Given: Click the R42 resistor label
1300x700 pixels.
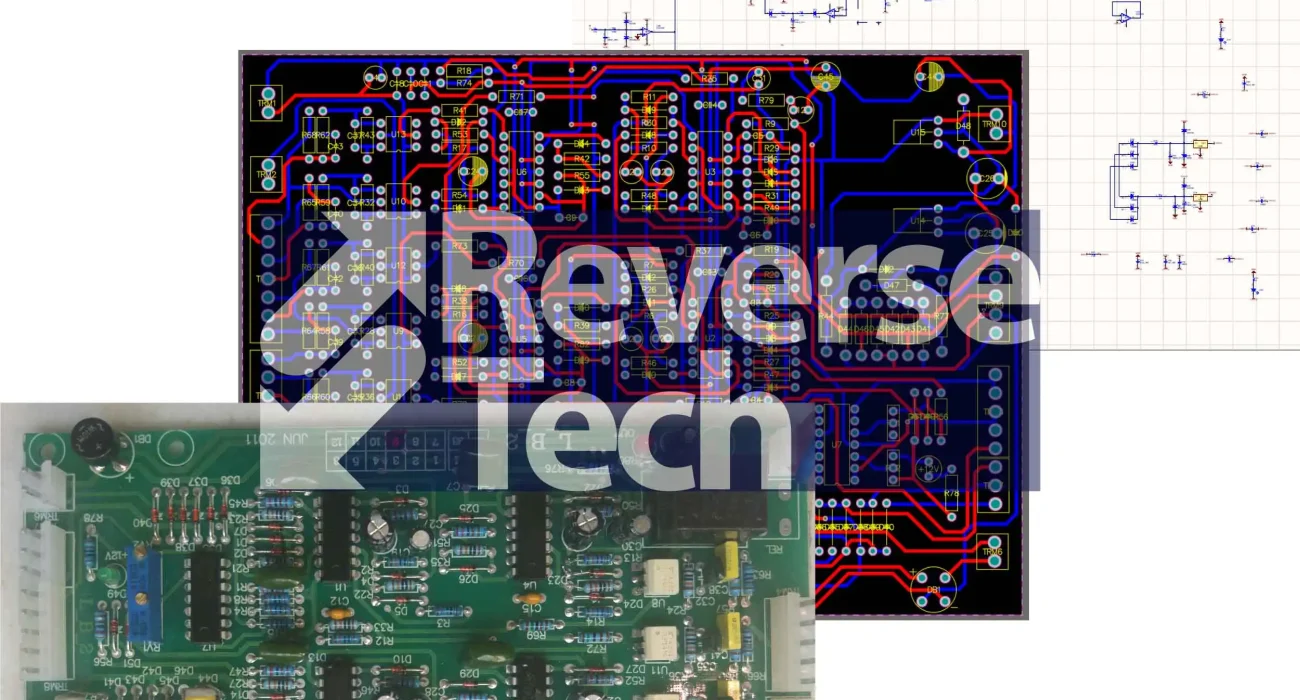Looking at the screenshot, I should point(582,159).
